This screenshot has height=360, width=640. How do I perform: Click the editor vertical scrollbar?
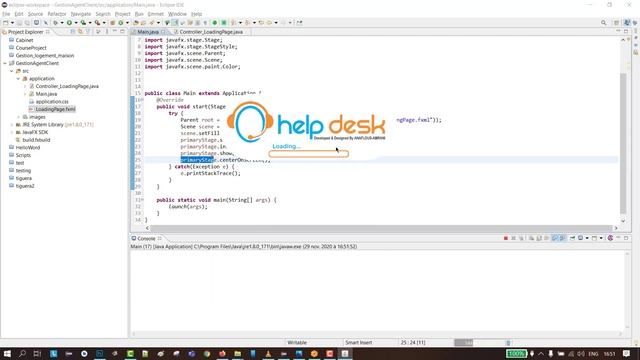click(x=623, y=143)
